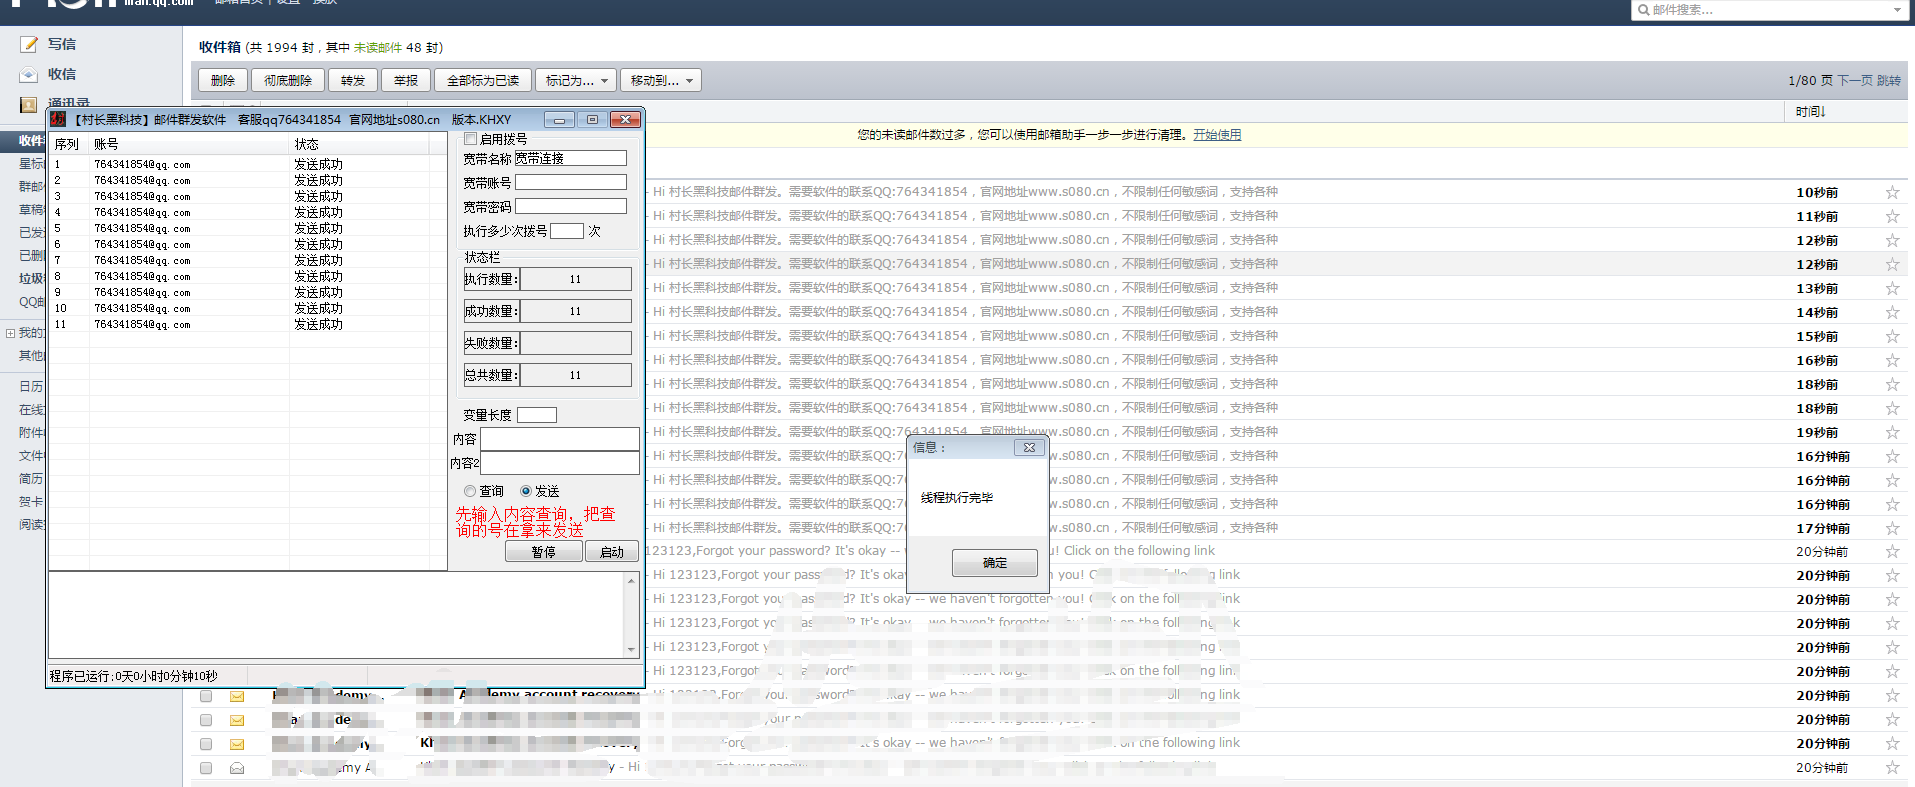The height and width of the screenshot is (787, 1915).
Task: Click the 账号 column header
Action: pos(190,144)
